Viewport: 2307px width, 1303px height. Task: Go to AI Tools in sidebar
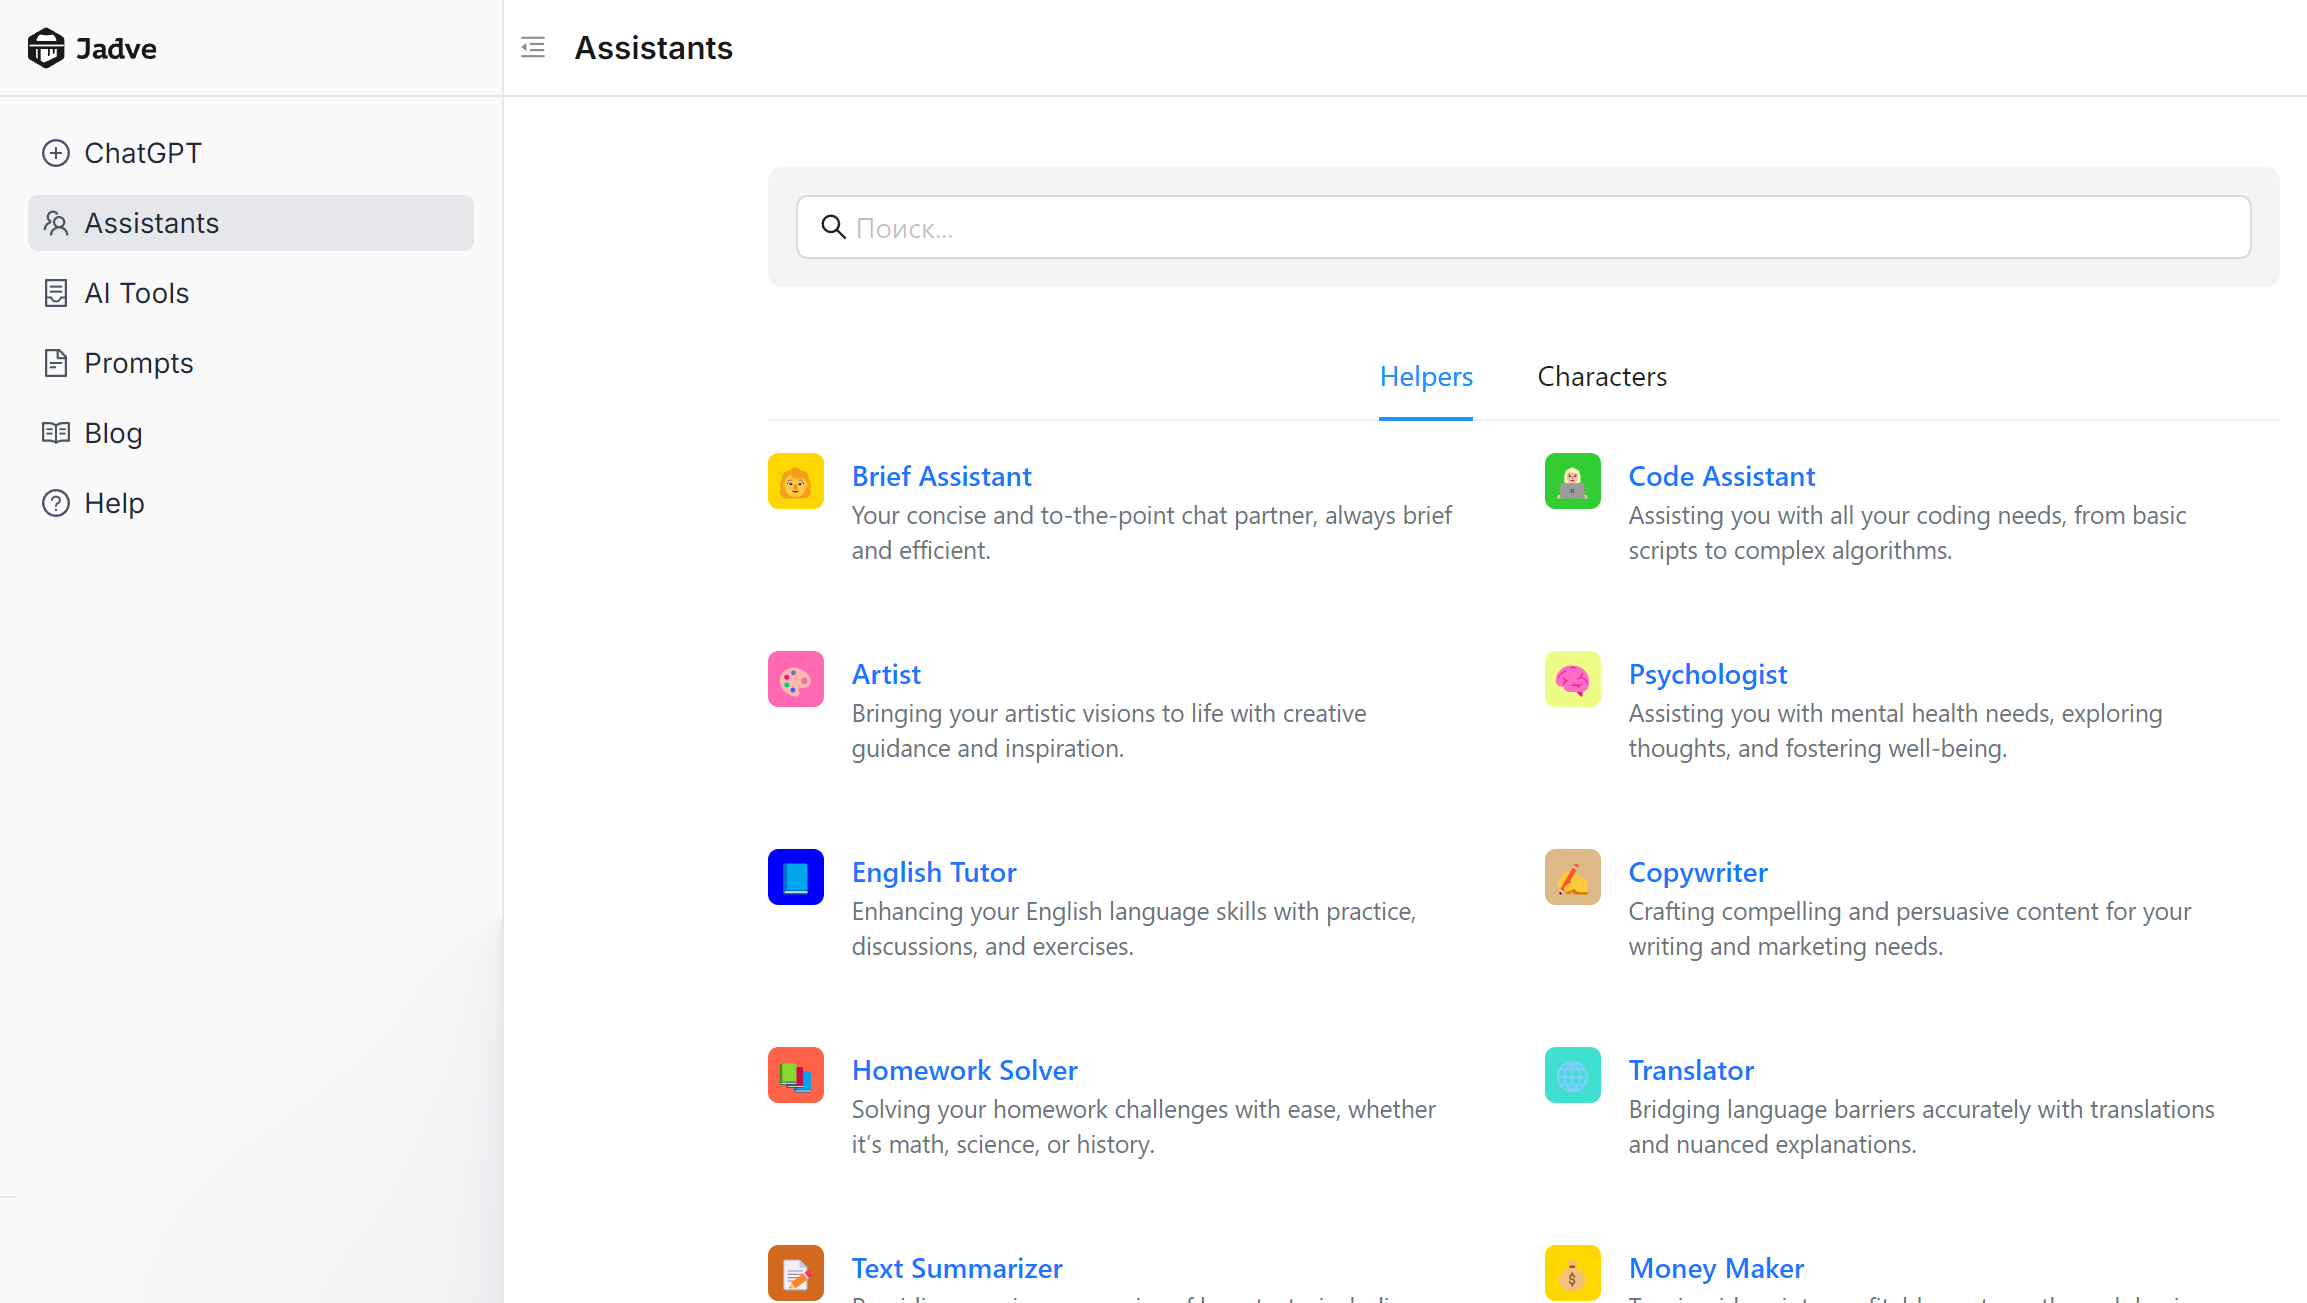pos(137,293)
